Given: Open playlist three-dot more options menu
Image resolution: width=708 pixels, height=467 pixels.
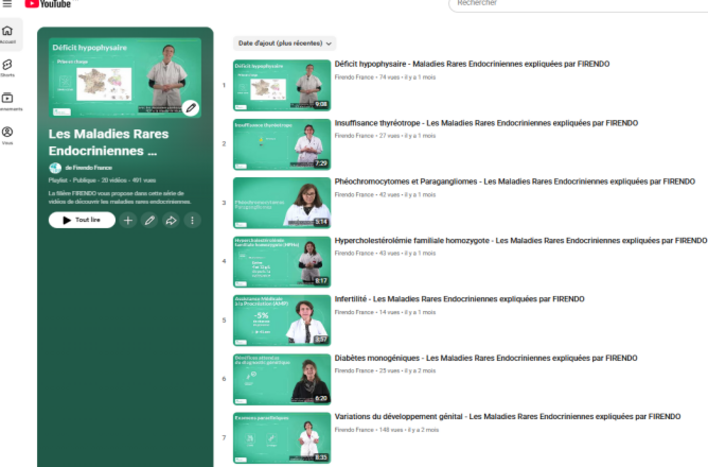Looking at the screenshot, I should [192, 220].
